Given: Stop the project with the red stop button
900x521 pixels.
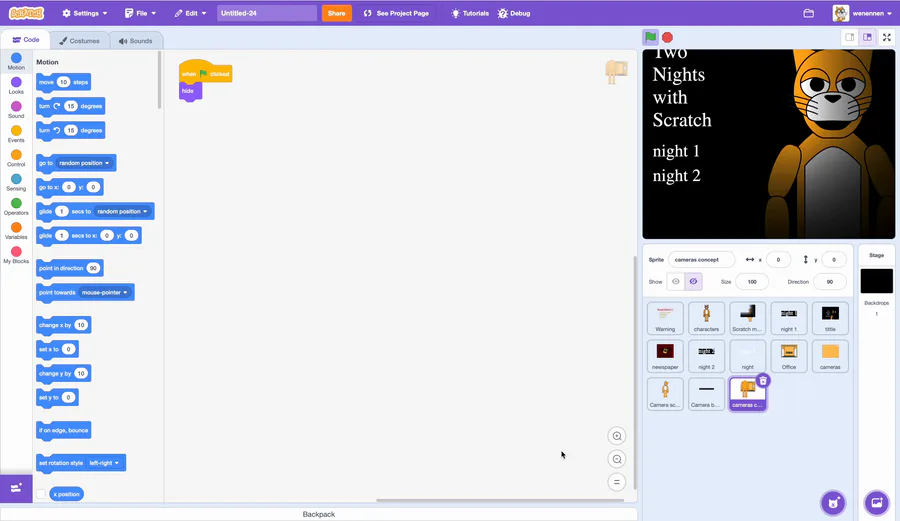Looking at the screenshot, I should click(667, 37).
